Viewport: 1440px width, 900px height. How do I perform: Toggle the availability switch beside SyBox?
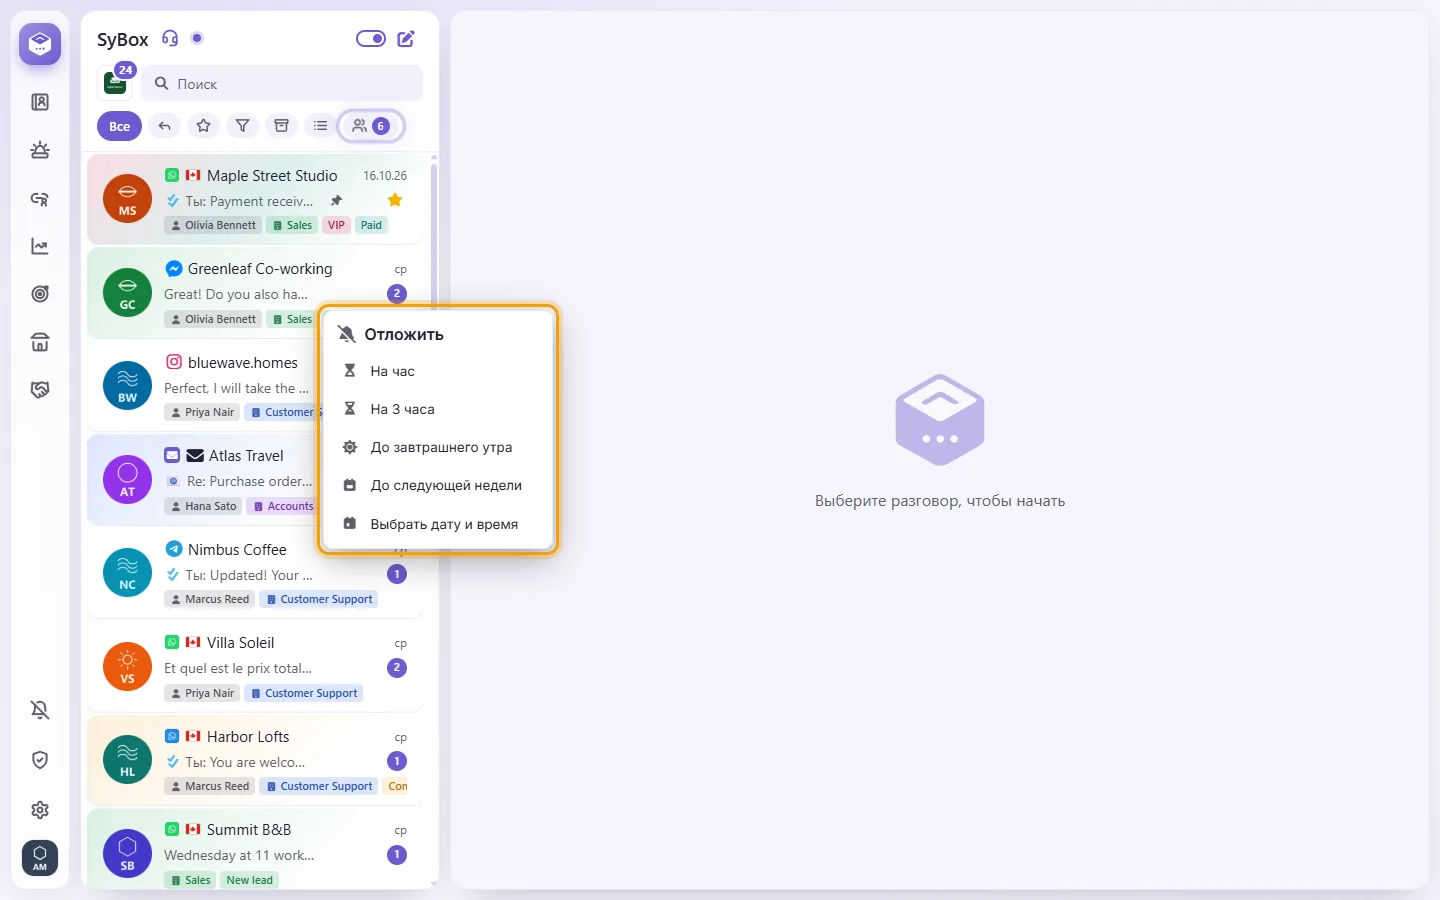pyautogui.click(x=371, y=39)
